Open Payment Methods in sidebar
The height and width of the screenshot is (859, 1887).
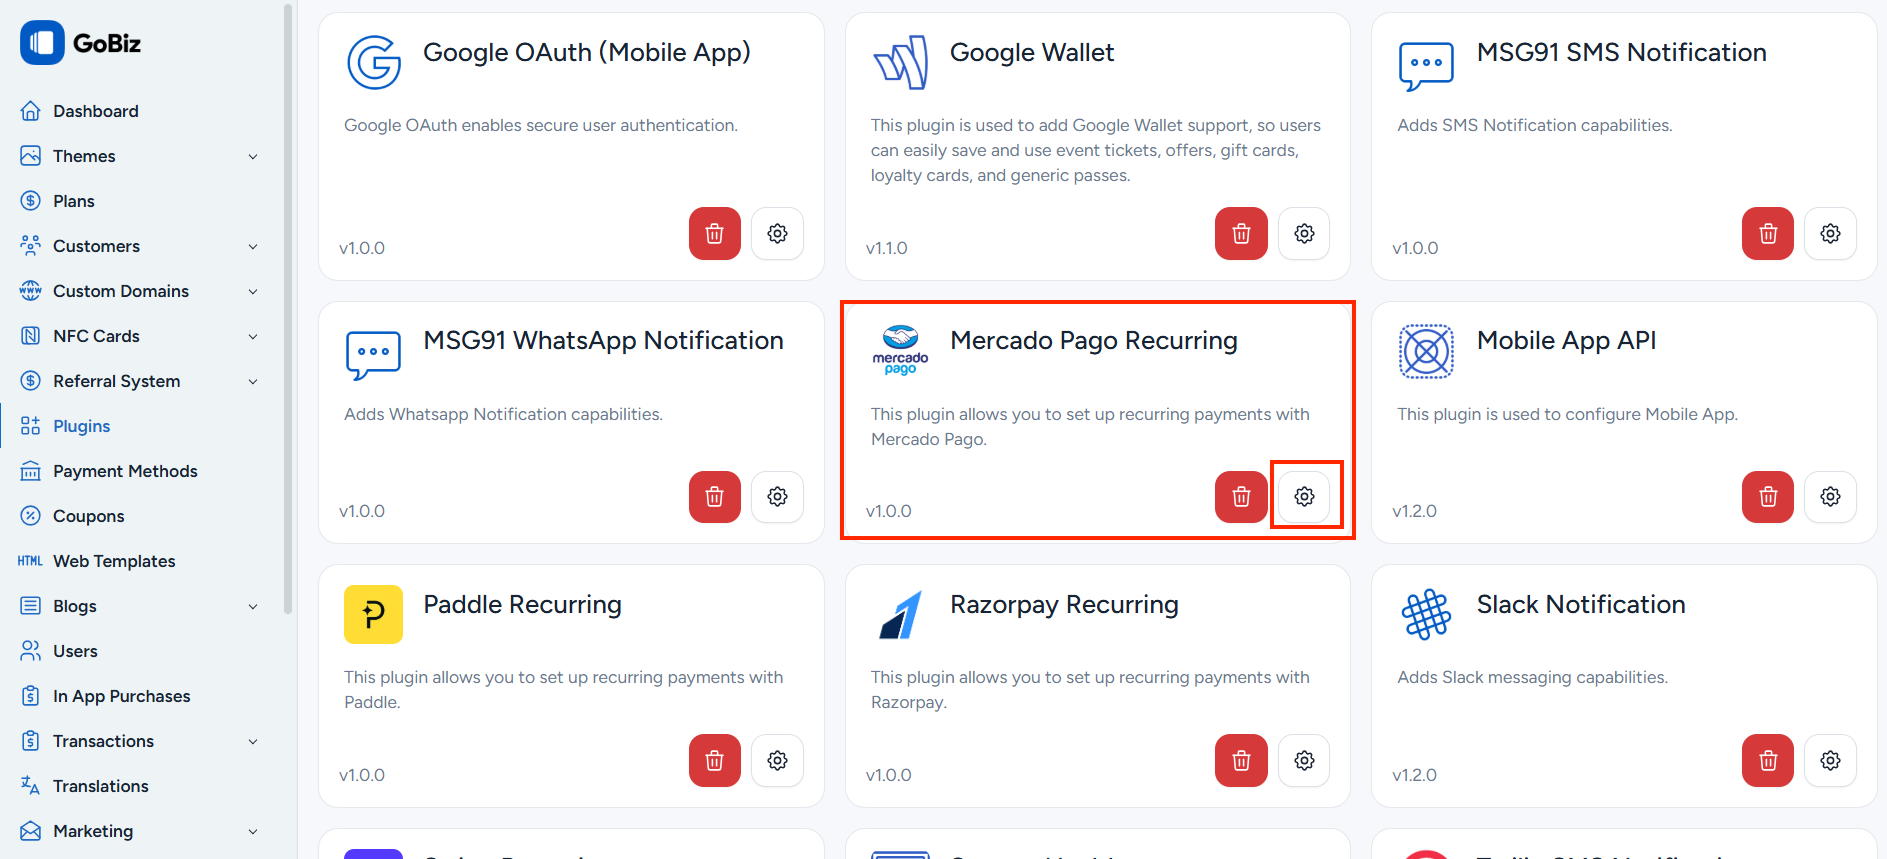(x=125, y=471)
